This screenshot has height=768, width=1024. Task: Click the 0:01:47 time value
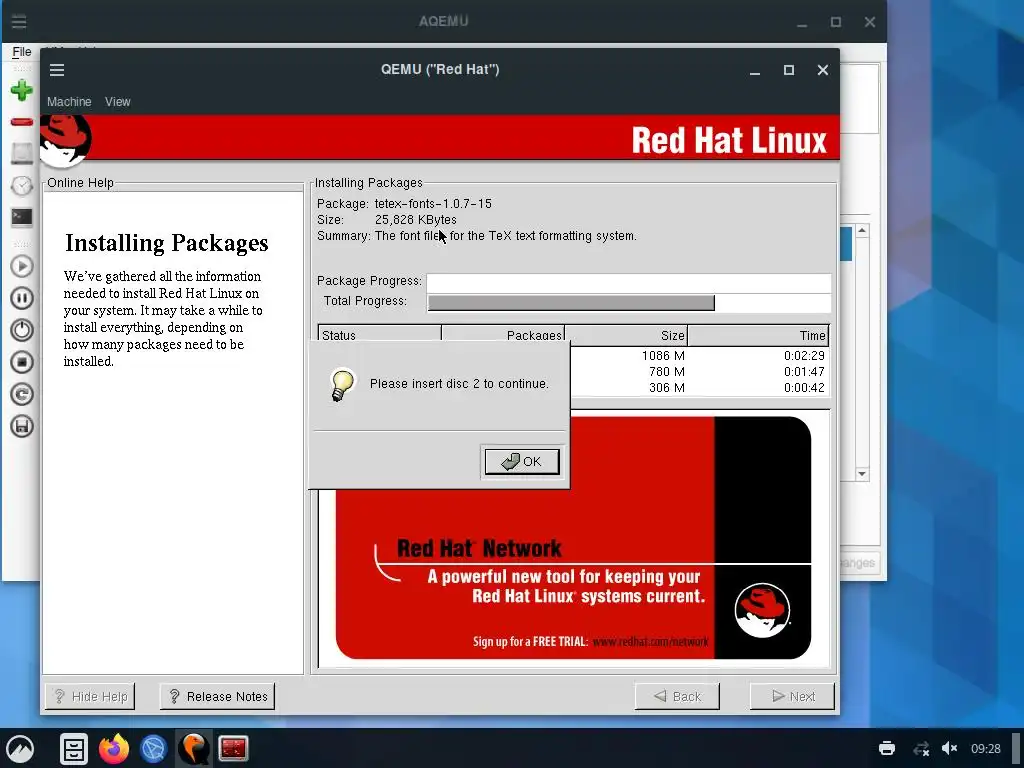(804, 372)
